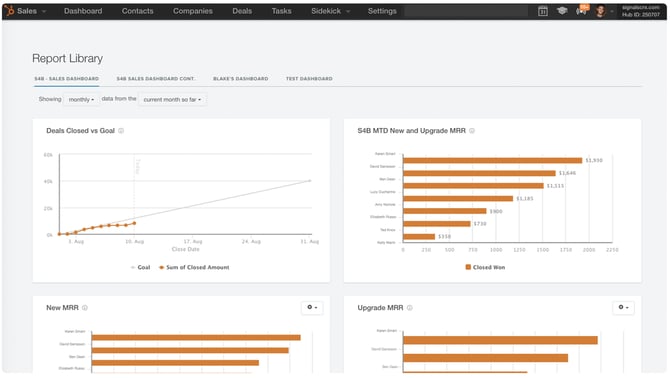Click the $1,185 bar in MRR chart

(x=458, y=199)
